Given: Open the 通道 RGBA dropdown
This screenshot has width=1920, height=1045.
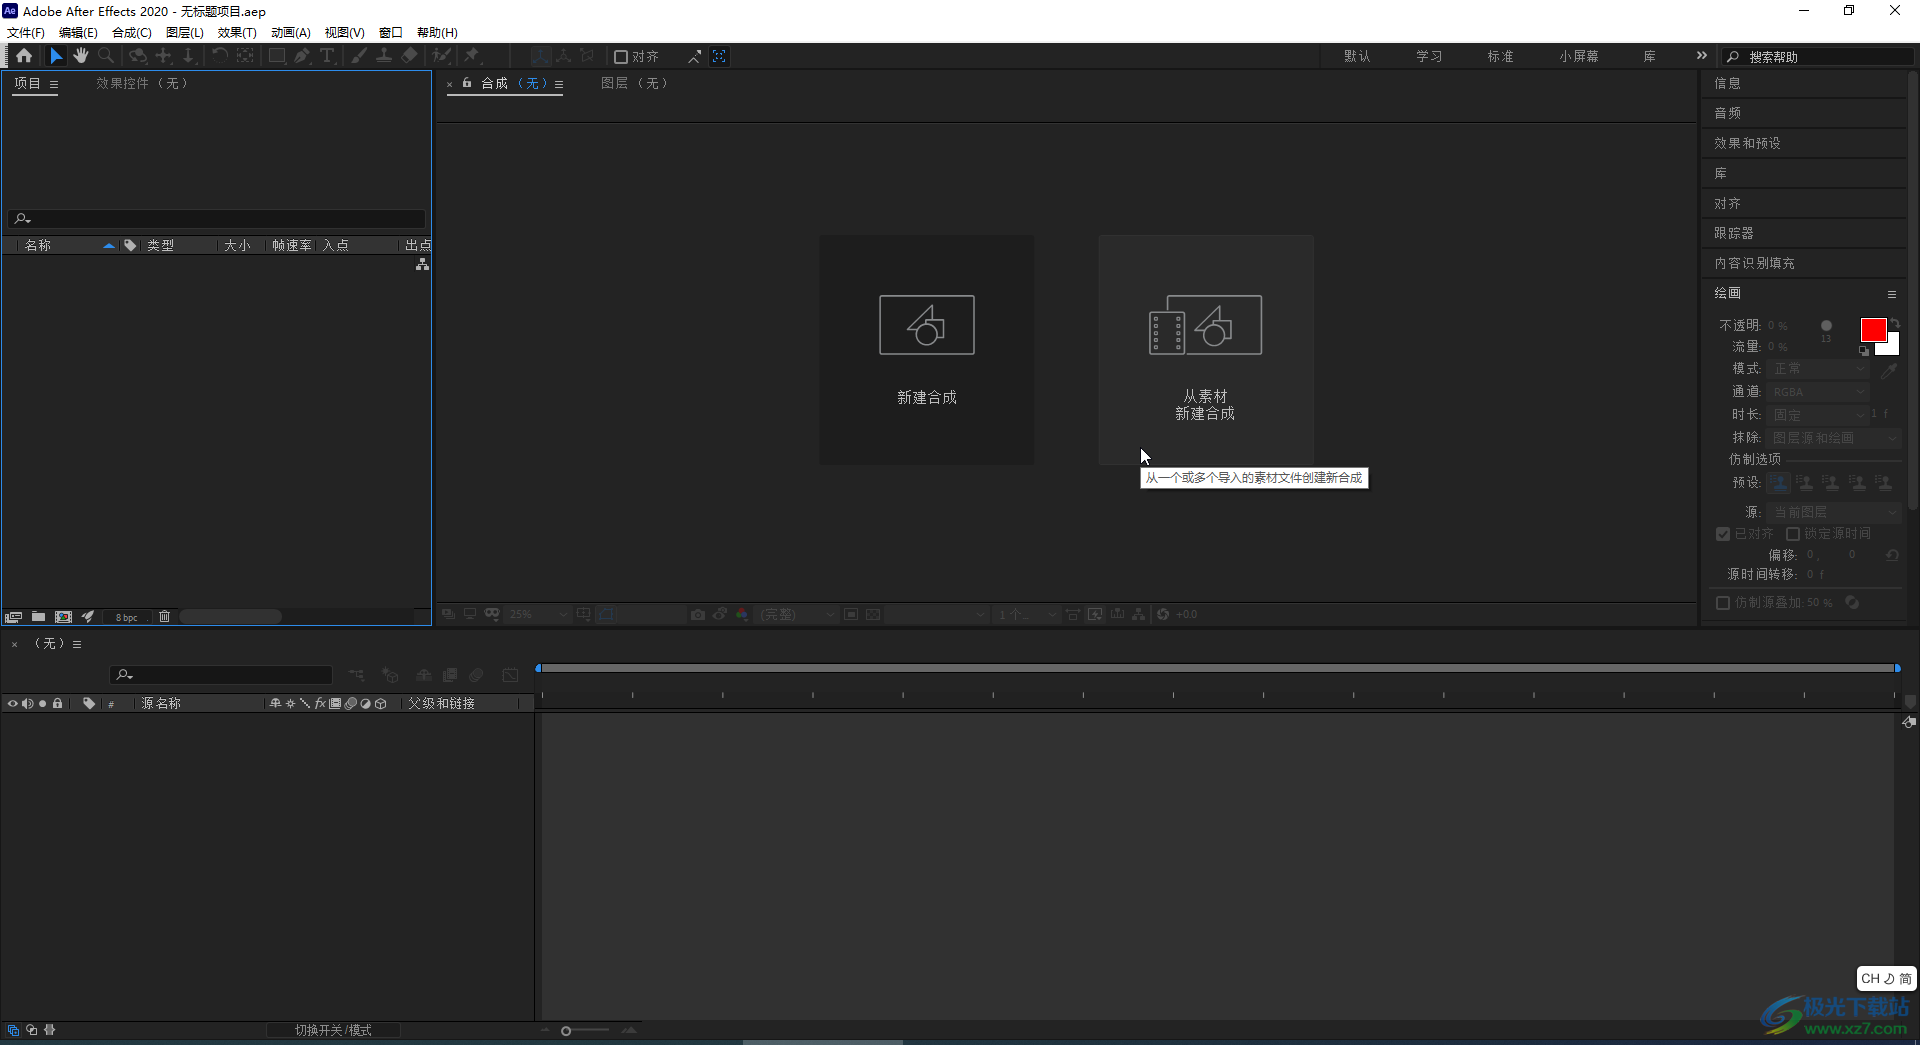Looking at the screenshot, I should tap(1818, 392).
